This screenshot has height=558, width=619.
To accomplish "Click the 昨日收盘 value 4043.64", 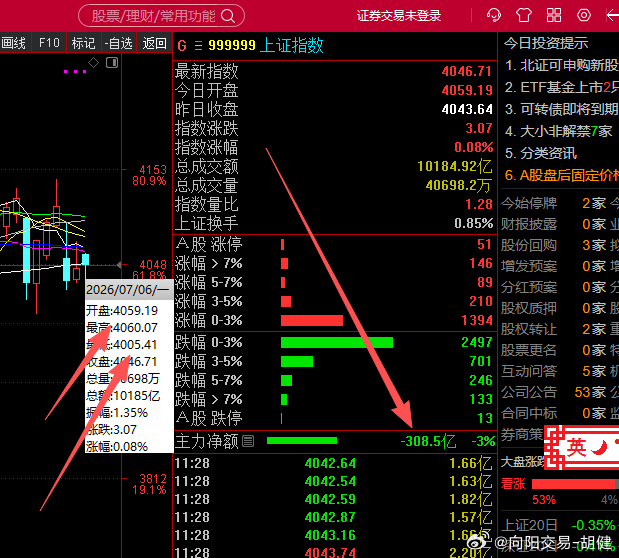I will pos(467,109).
